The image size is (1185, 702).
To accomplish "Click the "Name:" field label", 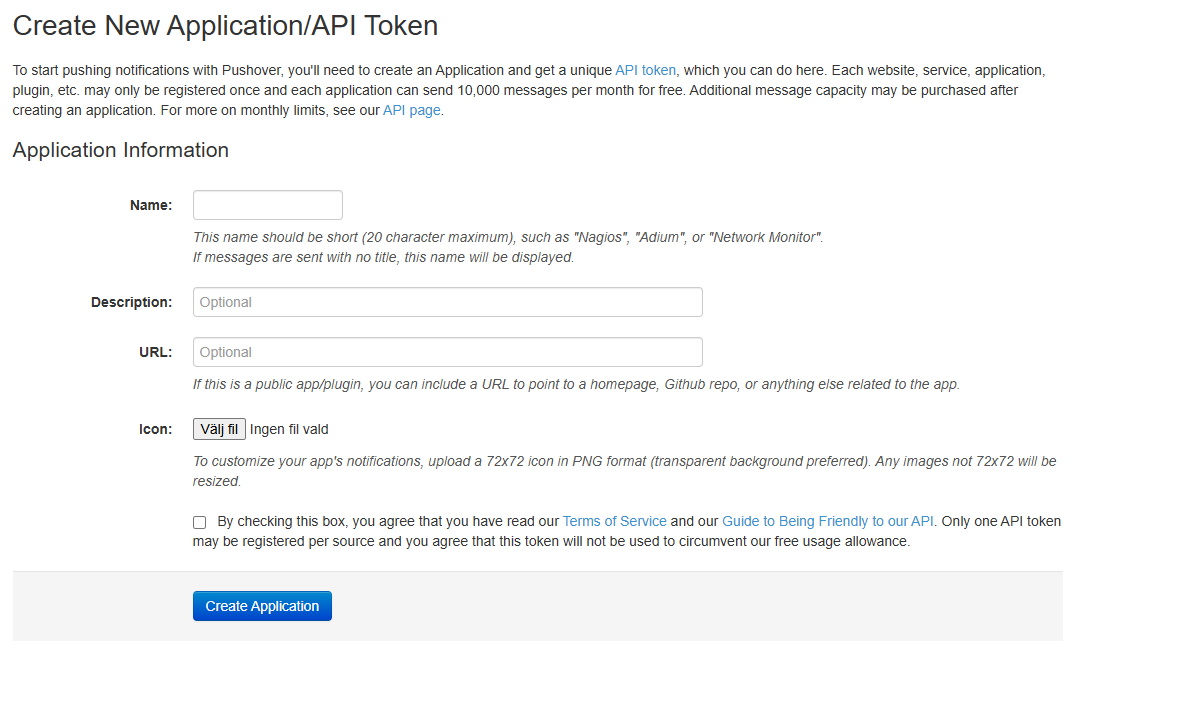I will tap(151, 205).
